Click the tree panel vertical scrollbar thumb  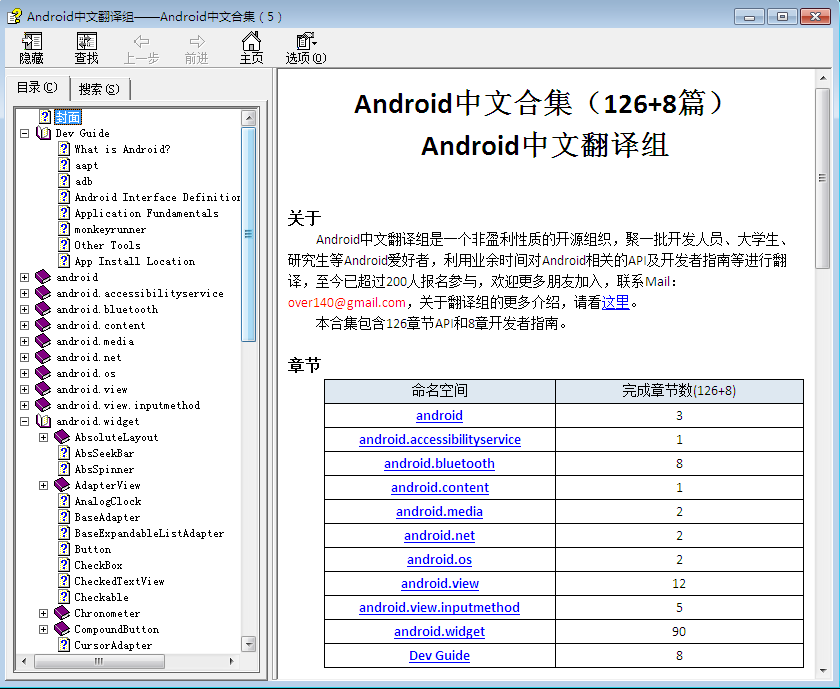pos(249,234)
